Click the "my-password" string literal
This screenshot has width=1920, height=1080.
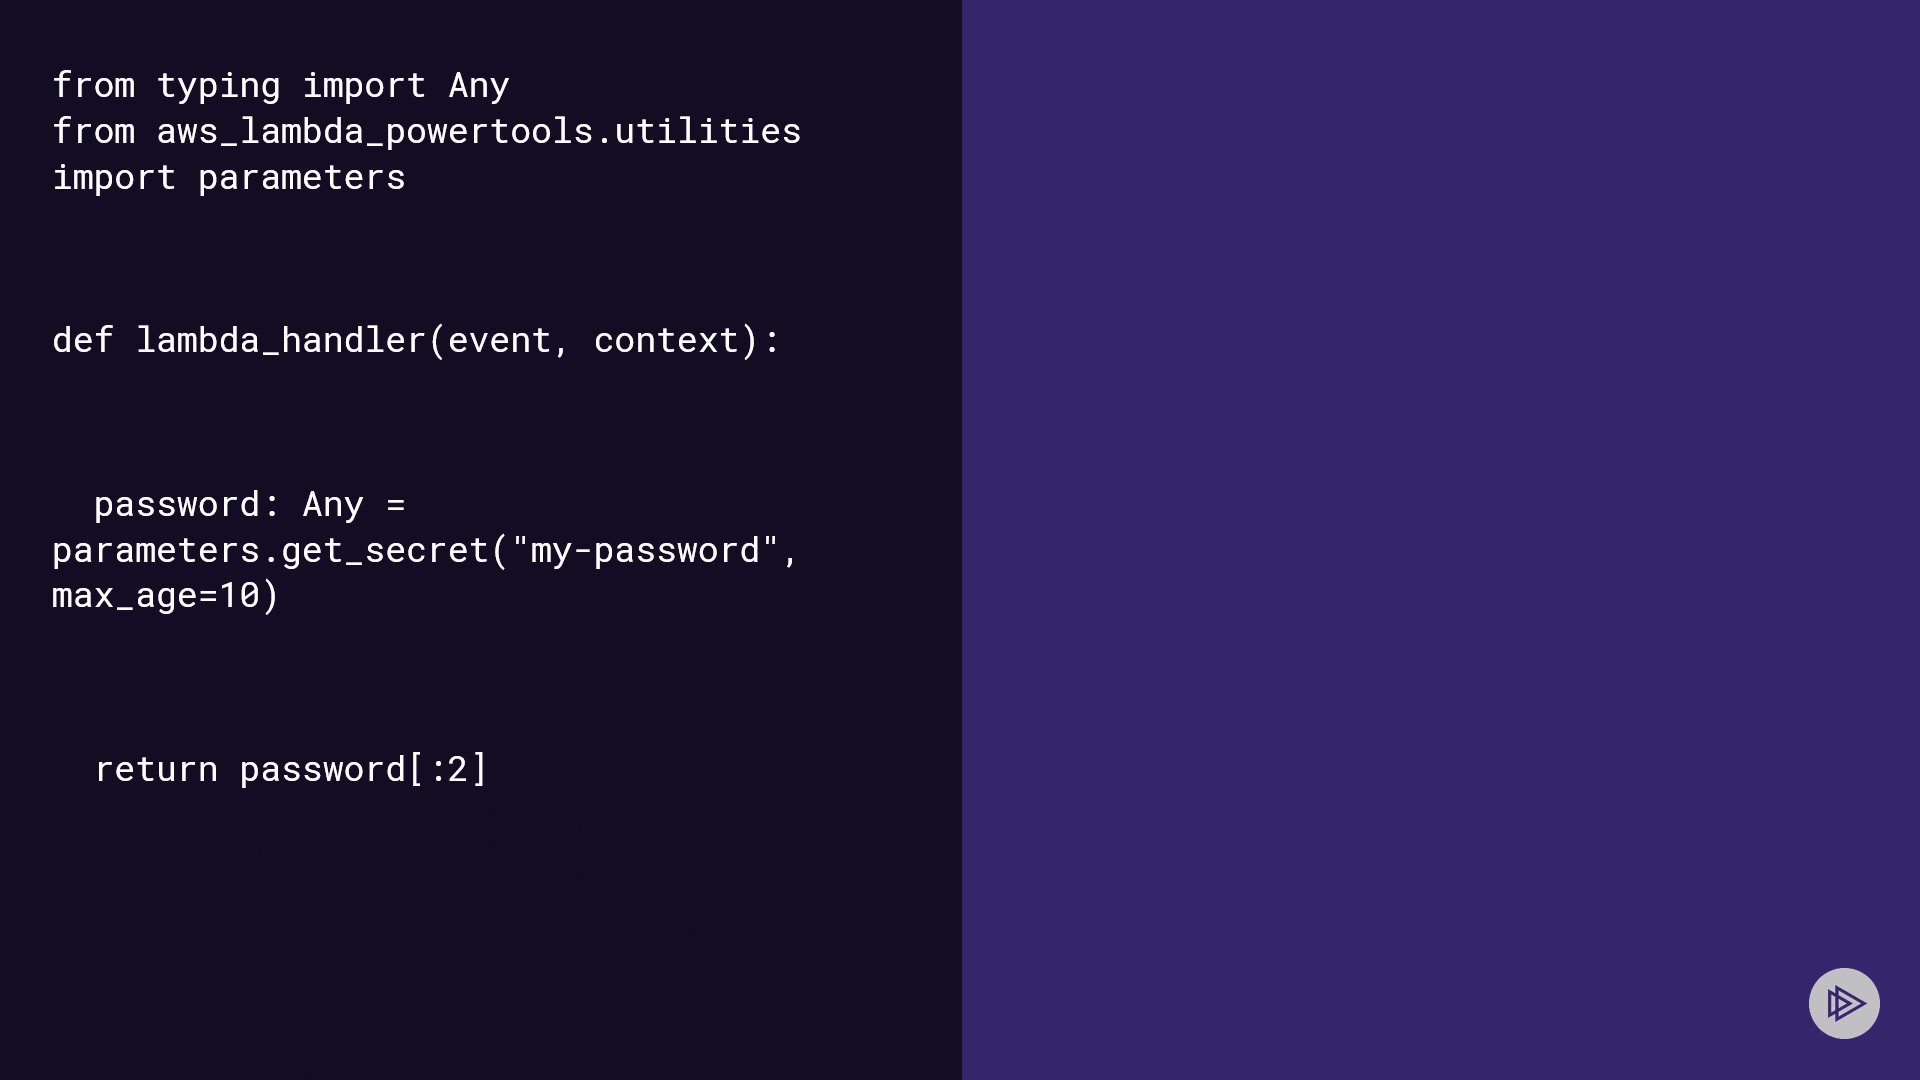coord(645,551)
